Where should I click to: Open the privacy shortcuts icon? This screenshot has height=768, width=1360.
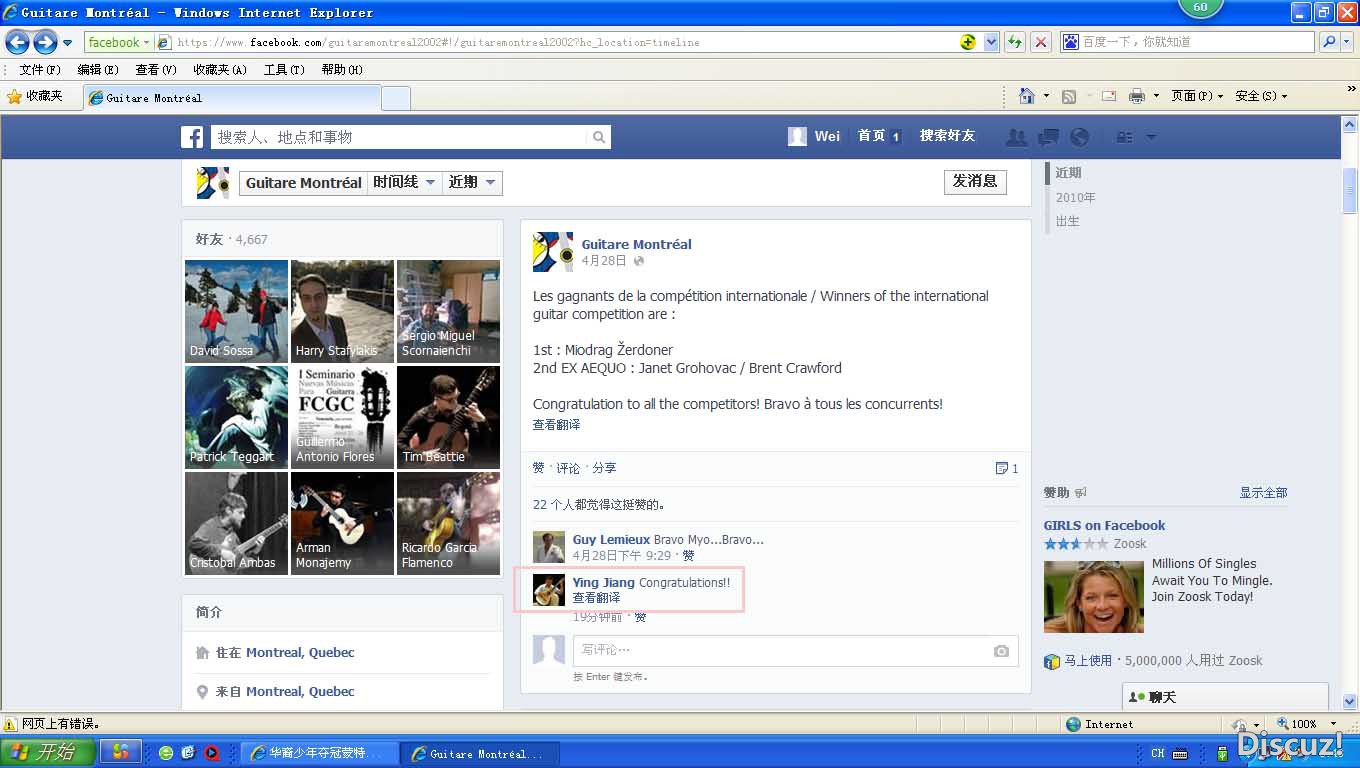(1125, 137)
